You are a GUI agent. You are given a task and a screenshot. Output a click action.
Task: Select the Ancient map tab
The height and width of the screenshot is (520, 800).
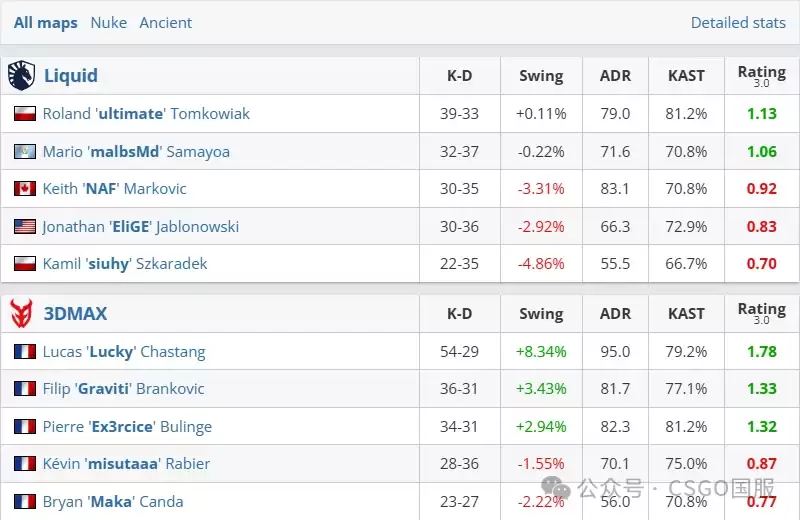(x=166, y=23)
